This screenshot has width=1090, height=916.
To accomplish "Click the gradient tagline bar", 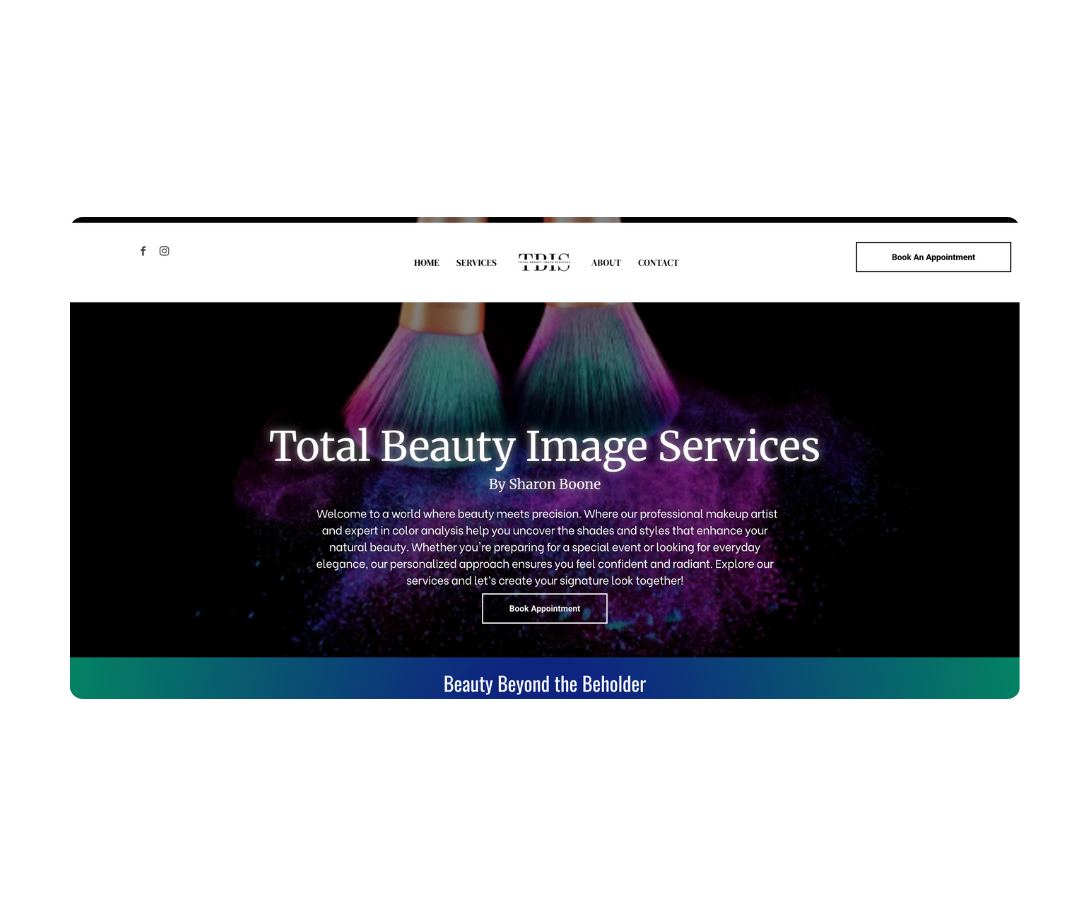I will pyautogui.click(x=545, y=678).
